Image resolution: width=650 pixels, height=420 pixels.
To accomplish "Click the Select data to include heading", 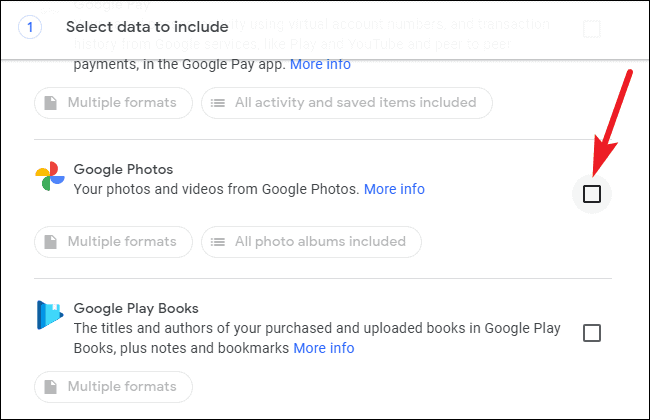I will 147,27.
